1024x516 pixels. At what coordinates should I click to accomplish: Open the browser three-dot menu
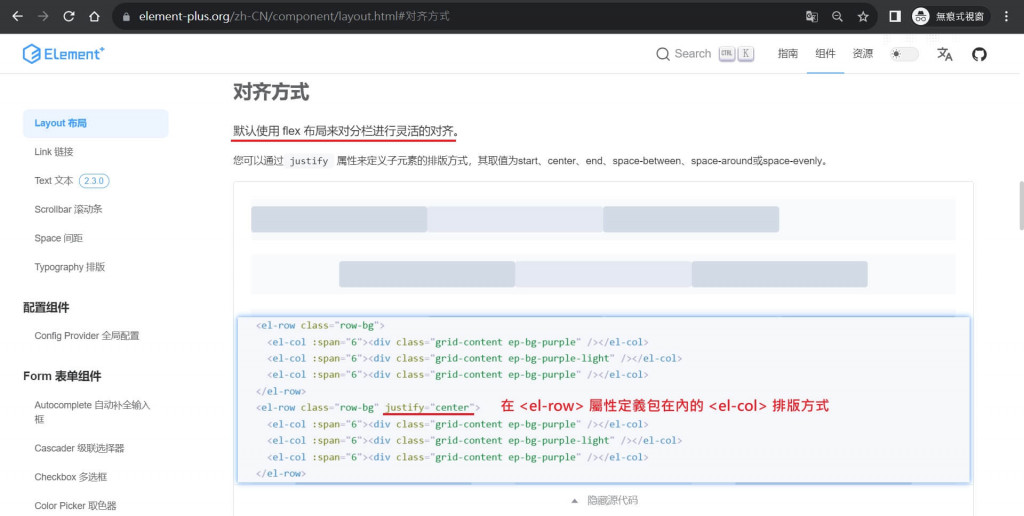(1006, 16)
